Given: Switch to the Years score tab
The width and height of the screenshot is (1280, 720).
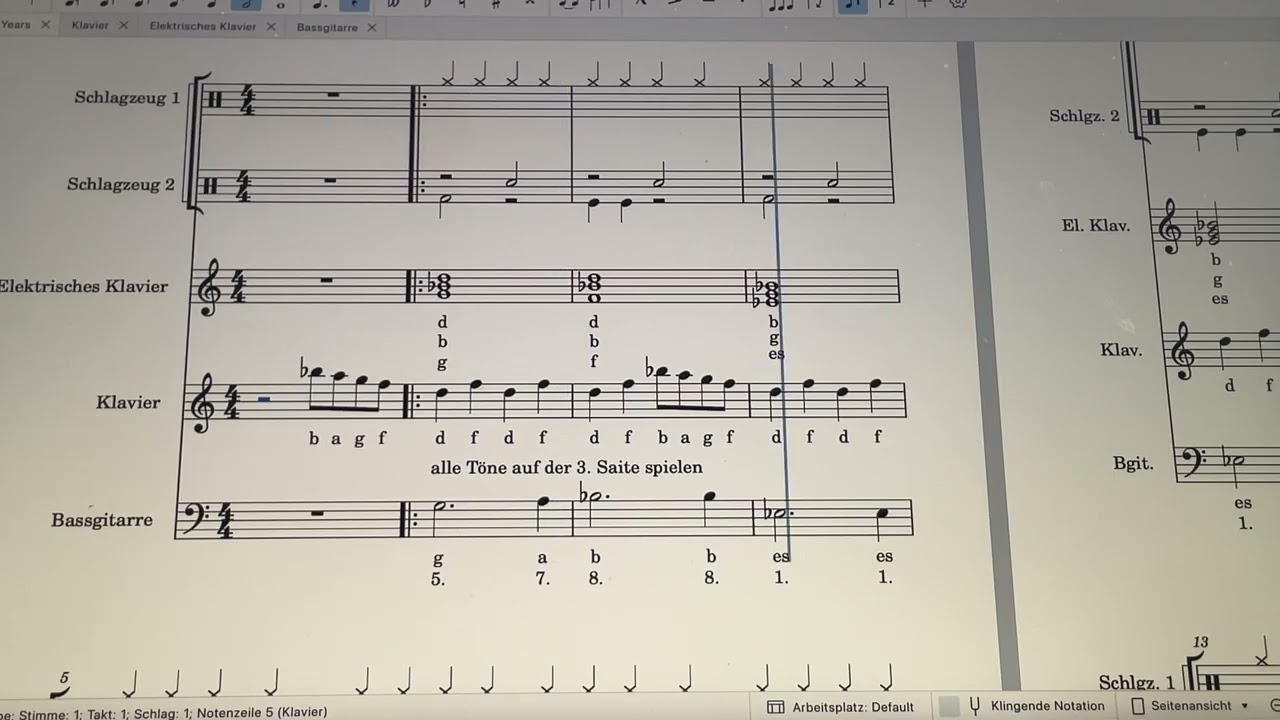Looking at the screenshot, I should click(14, 25).
